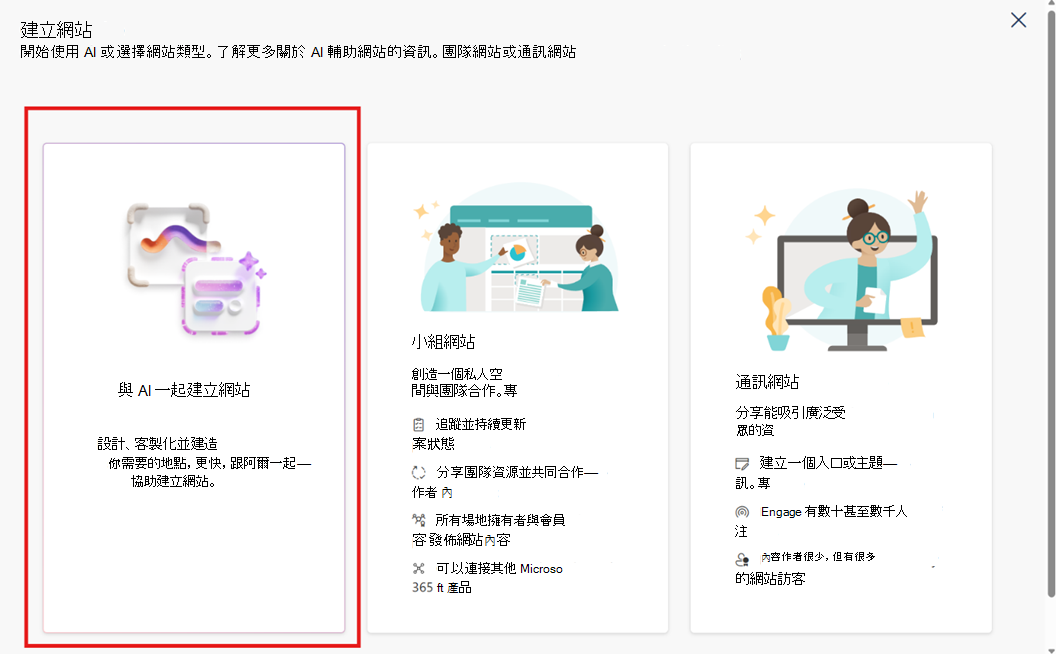Viewport: 1056px width, 654px height.
Task: Click the scrollbar down arrow
Action: click(x=1051, y=650)
